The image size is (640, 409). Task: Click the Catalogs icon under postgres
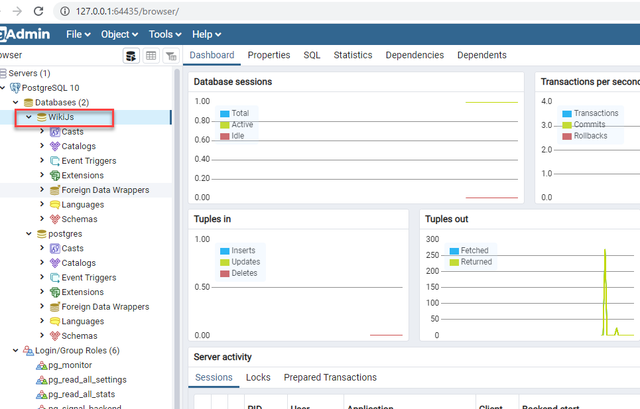tap(55, 263)
